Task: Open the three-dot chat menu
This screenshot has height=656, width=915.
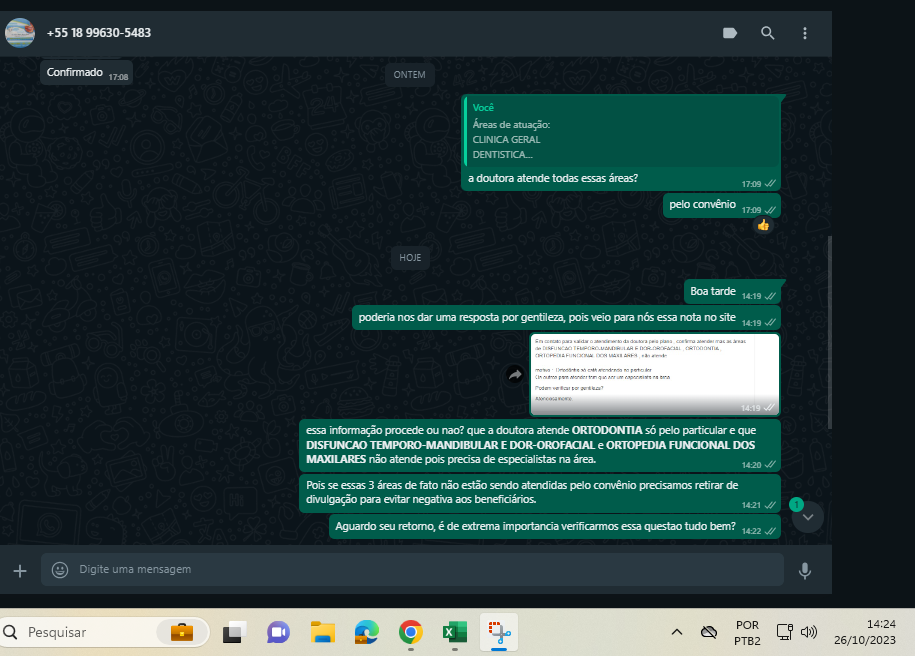Action: coord(805,33)
